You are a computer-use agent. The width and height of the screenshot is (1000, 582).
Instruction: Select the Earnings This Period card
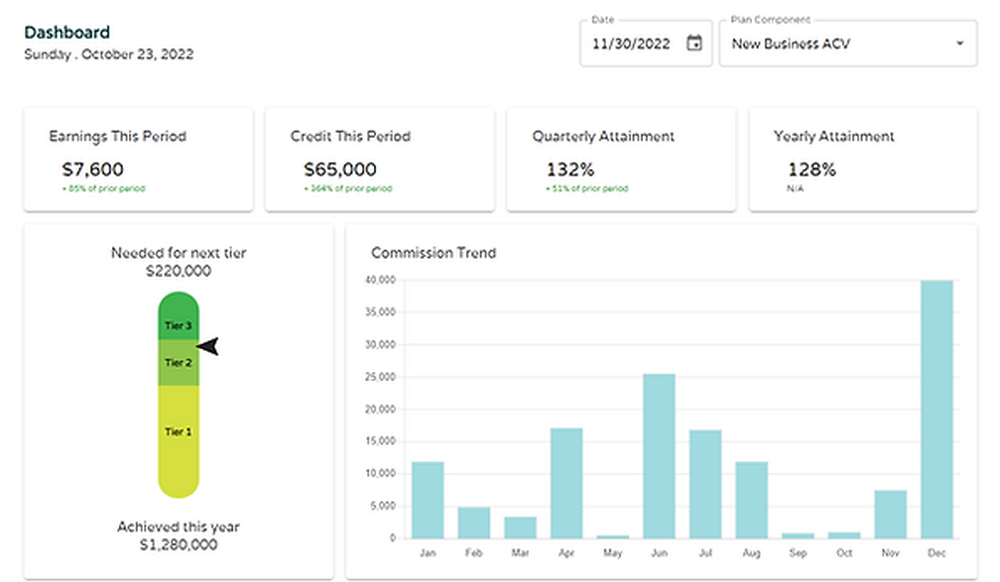coord(138,159)
